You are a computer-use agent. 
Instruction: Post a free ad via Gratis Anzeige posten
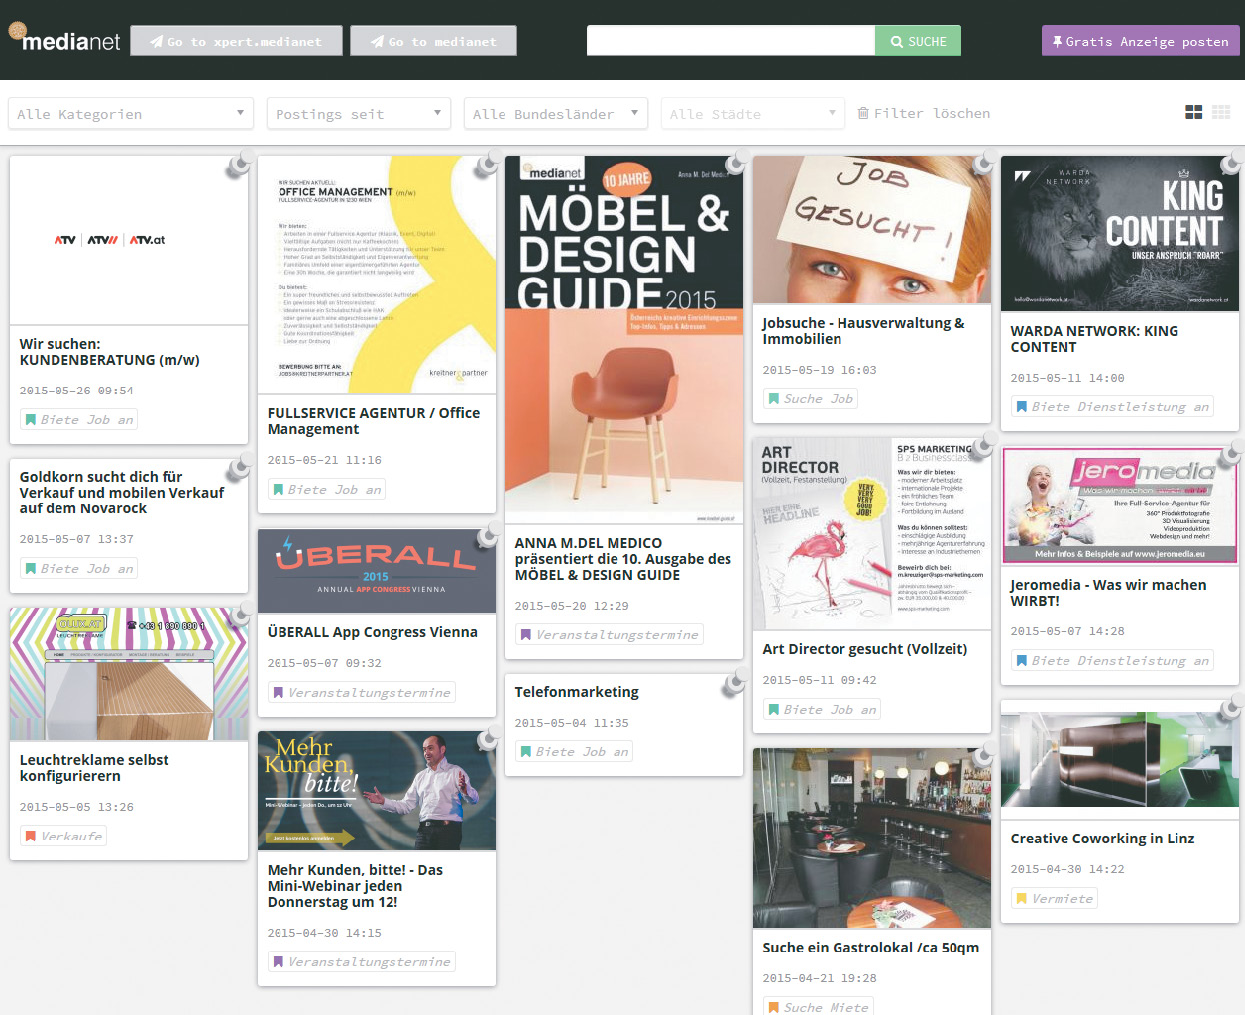[x=1140, y=41]
